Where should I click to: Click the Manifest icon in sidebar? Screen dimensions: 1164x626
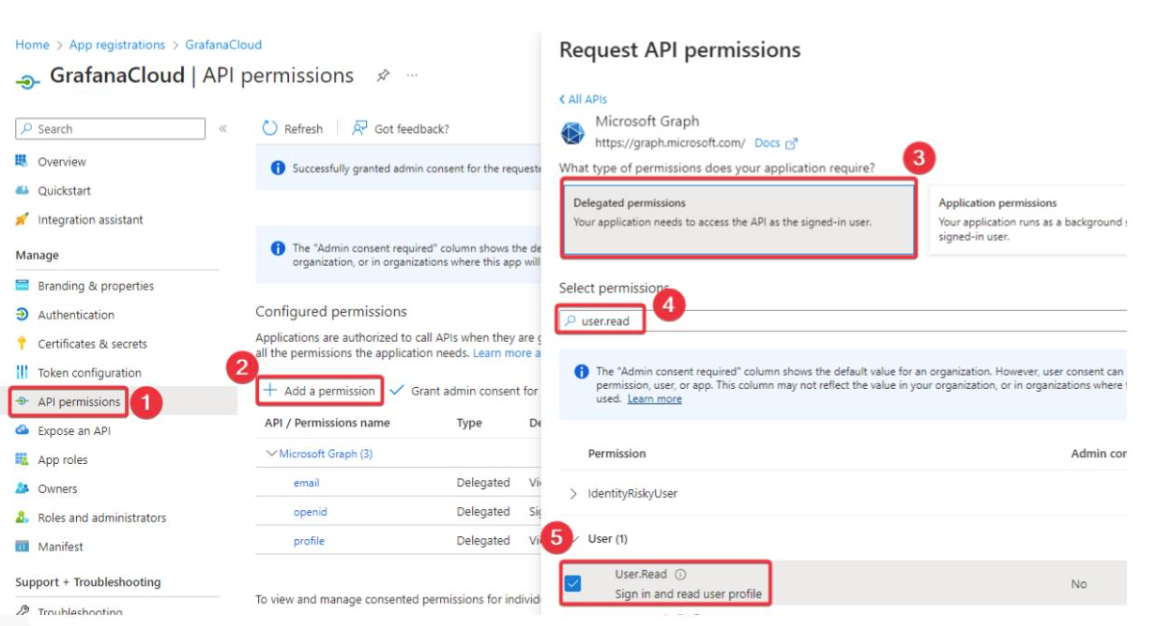pyautogui.click(x=22, y=546)
